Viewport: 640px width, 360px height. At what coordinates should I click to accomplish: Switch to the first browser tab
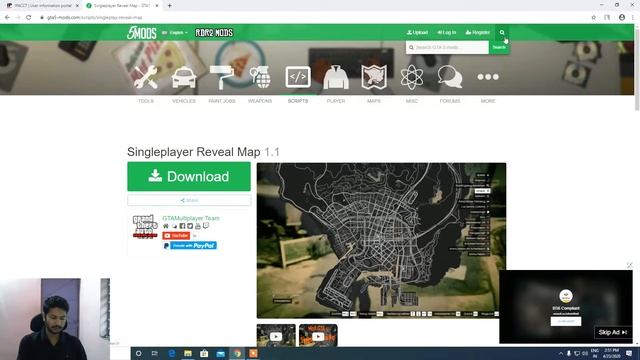(x=41, y=6)
